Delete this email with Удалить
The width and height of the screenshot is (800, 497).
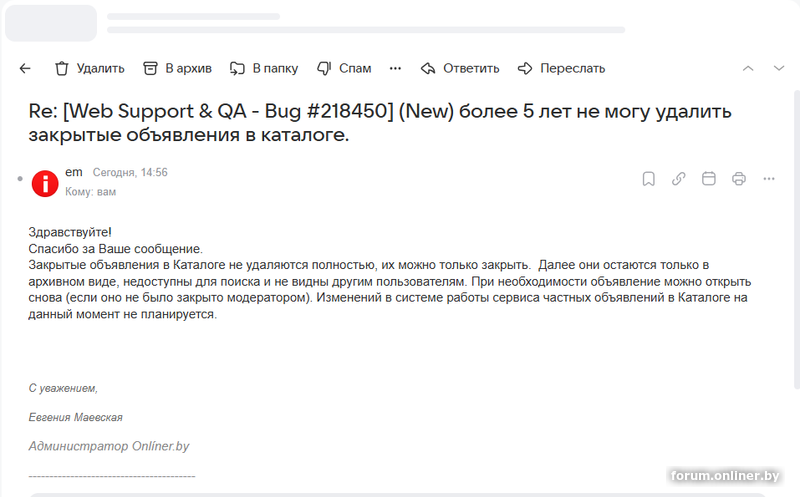coord(90,69)
